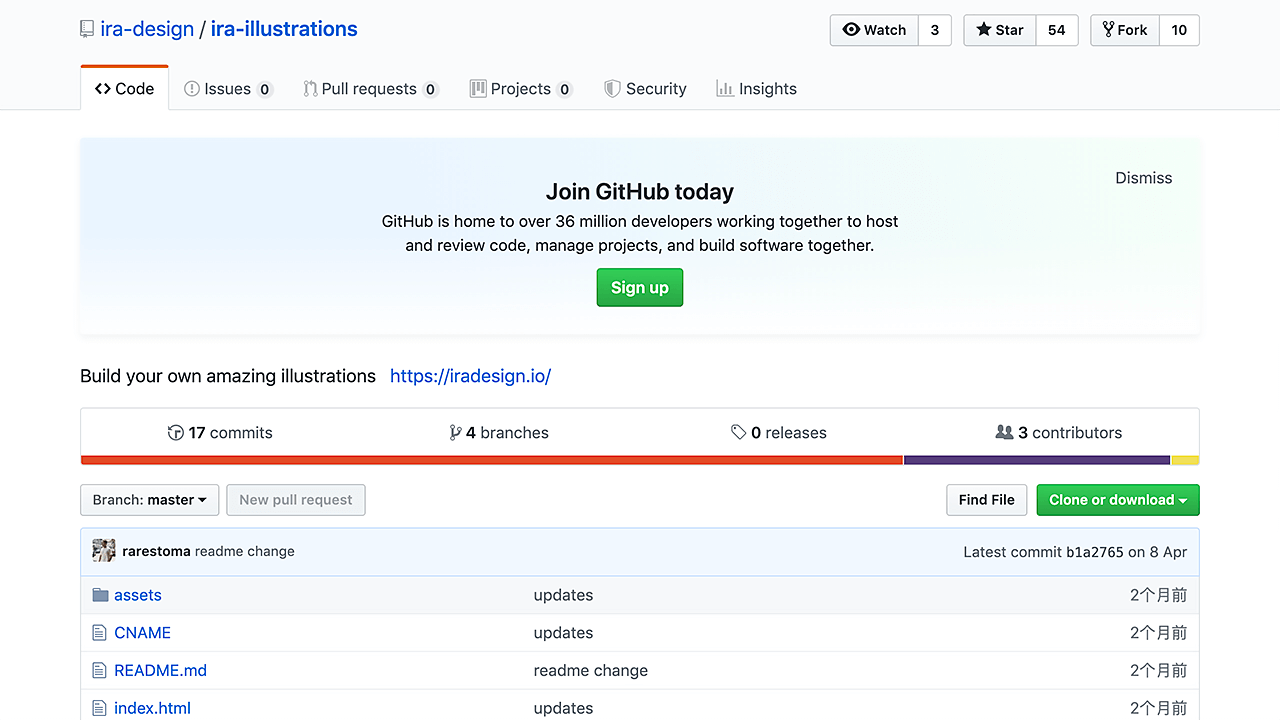Open the iradesign.io website link

coord(470,376)
